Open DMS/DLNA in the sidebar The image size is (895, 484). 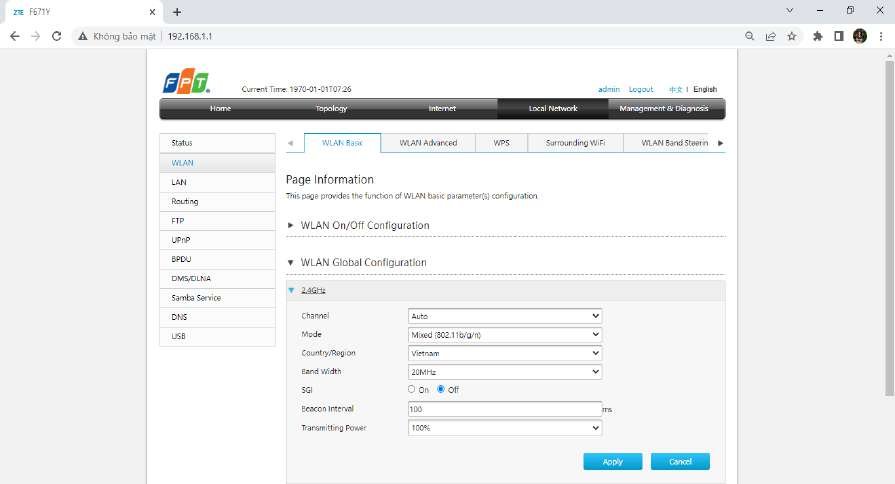tap(217, 279)
